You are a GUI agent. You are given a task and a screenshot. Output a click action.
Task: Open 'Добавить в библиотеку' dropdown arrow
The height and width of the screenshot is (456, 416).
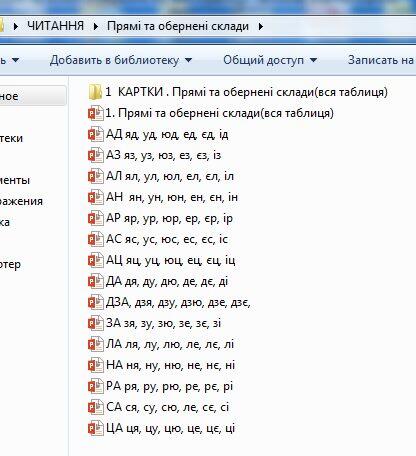[x=188, y=60]
